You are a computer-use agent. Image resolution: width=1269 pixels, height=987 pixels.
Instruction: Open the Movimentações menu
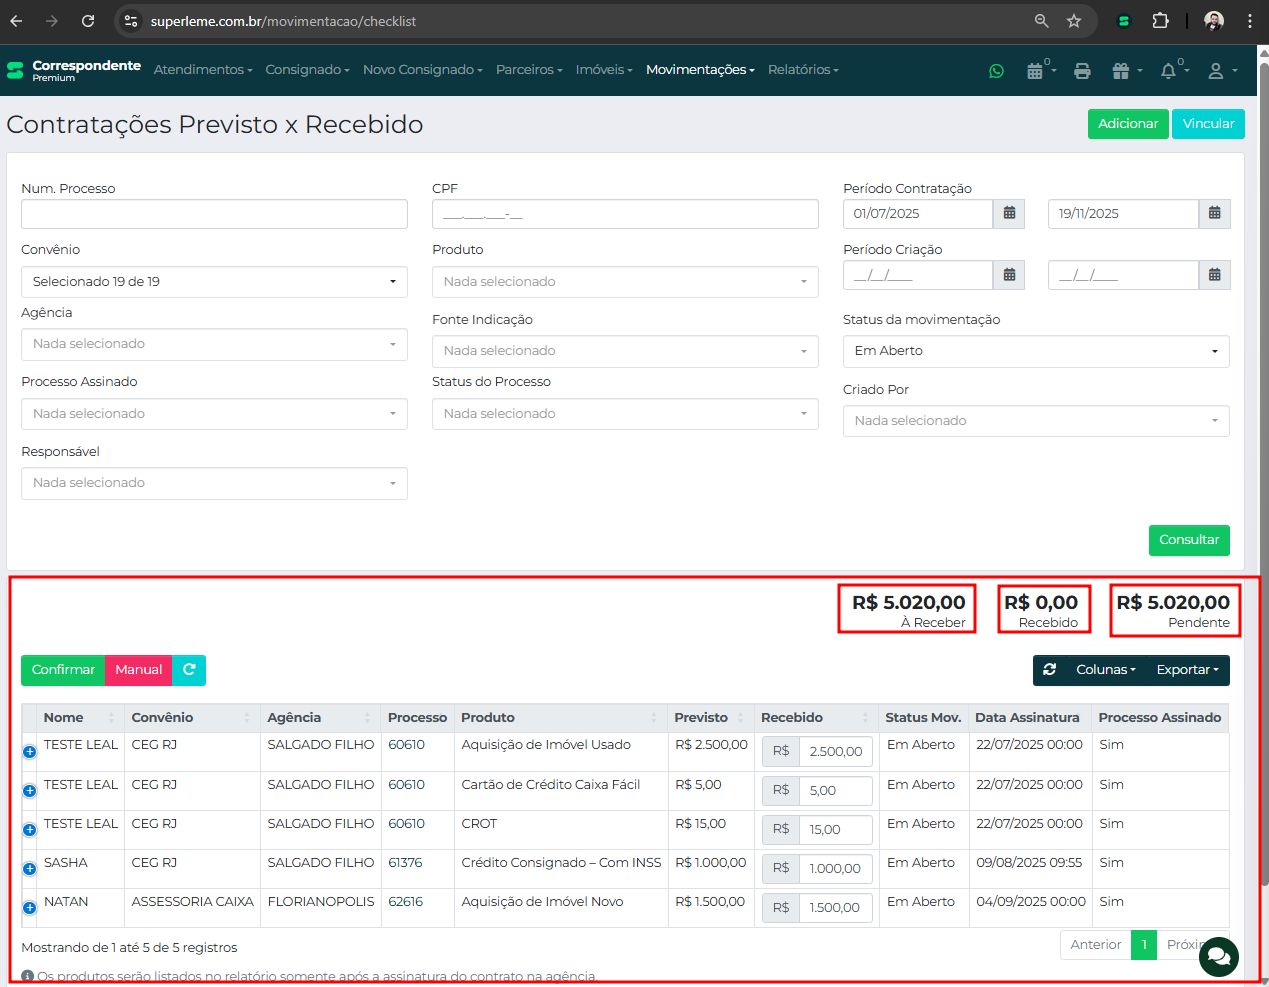[x=699, y=70]
